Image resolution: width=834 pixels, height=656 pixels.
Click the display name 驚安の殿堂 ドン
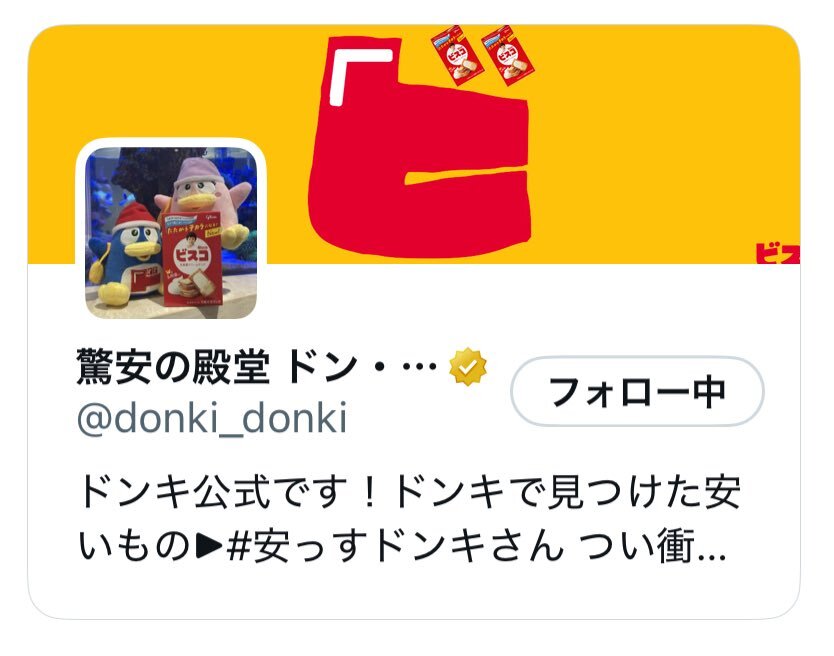click(217, 367)
